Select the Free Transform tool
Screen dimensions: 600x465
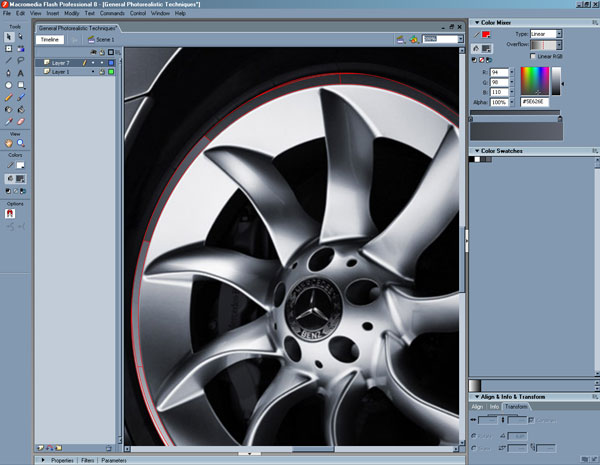[x=9, y=49]
